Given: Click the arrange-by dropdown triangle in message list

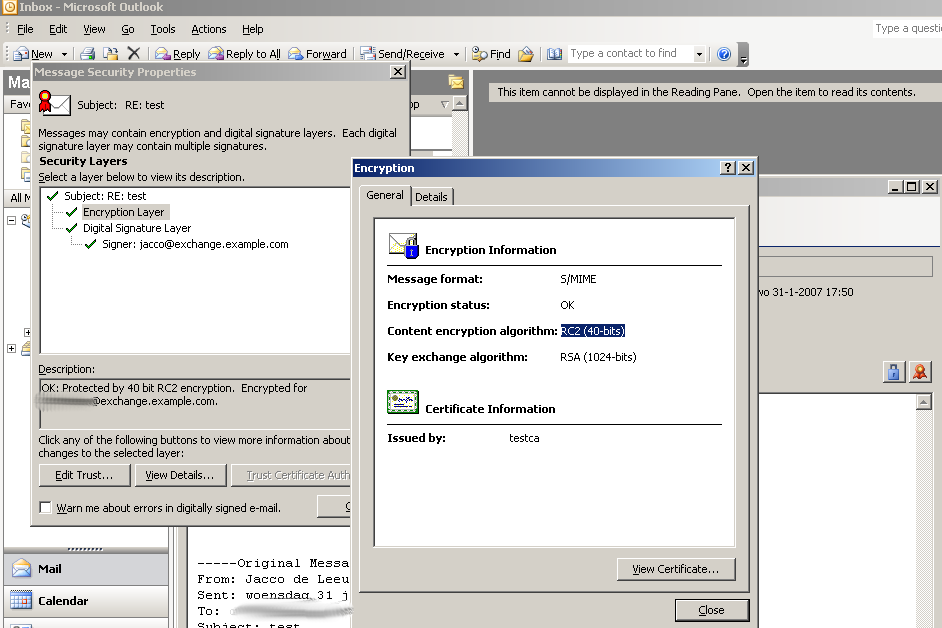Looking at the screenshot, I should (445, 104).
